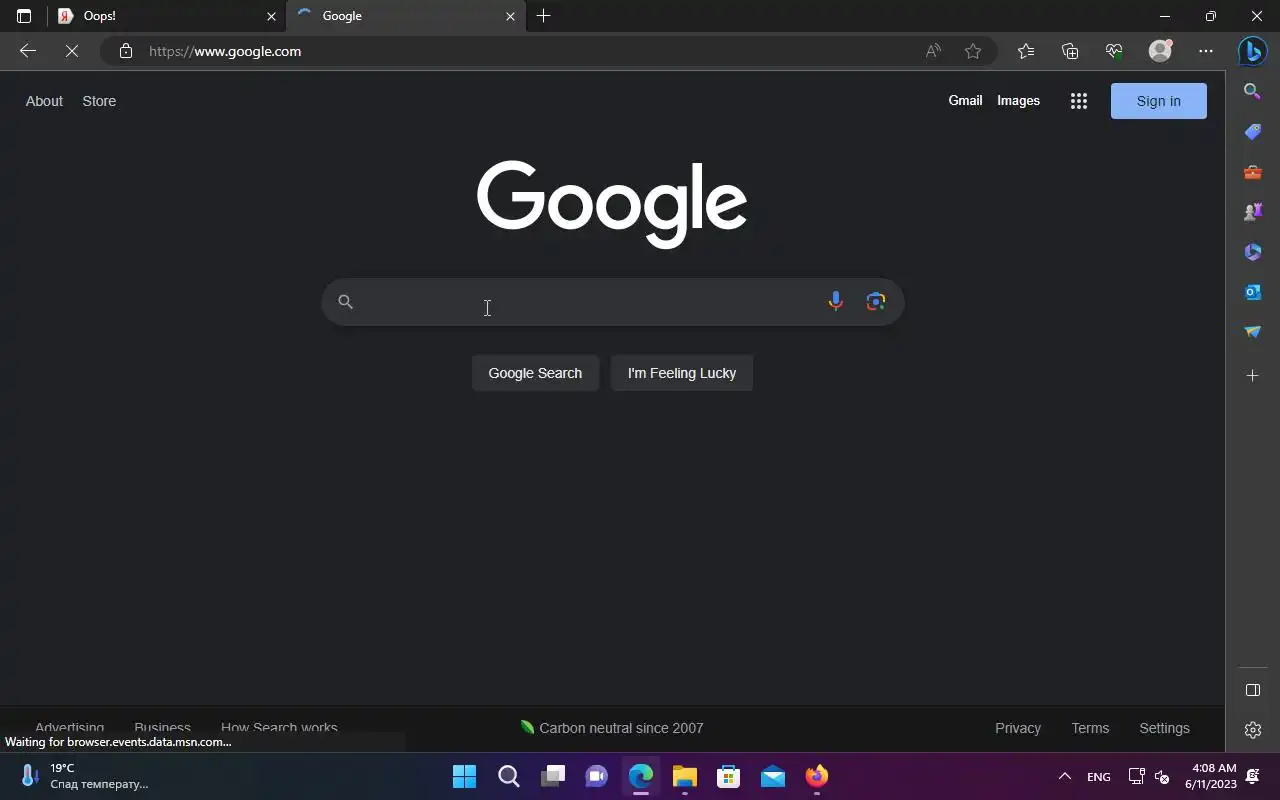Image resolution: width=1280 pixels, height=800 pixels.
Task: Switch to the Oops! tab
Action: click(x=166, y=16)
